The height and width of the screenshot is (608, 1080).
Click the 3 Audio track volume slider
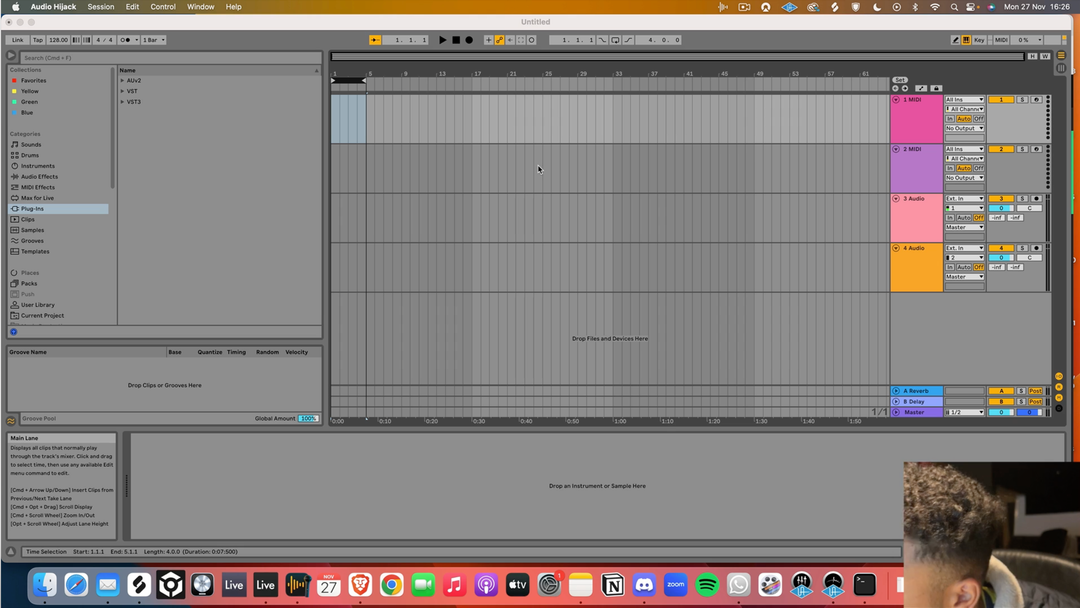pos(1001,208)
